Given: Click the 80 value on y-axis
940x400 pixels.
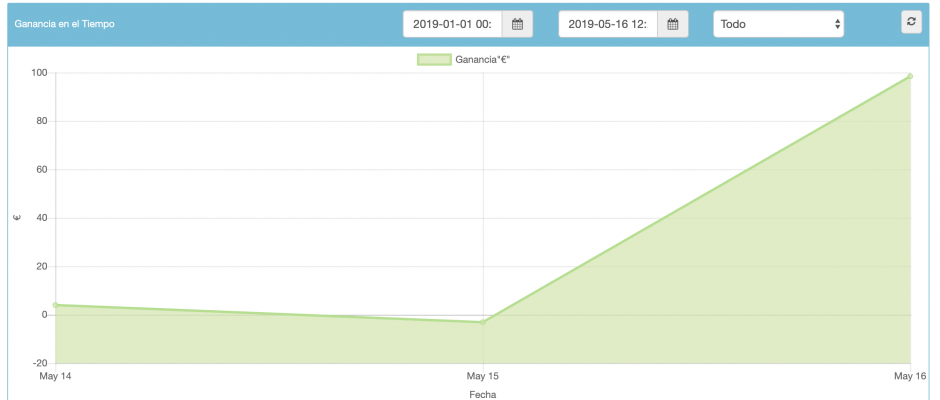Looking at the screenshot, I should [43, 121].
